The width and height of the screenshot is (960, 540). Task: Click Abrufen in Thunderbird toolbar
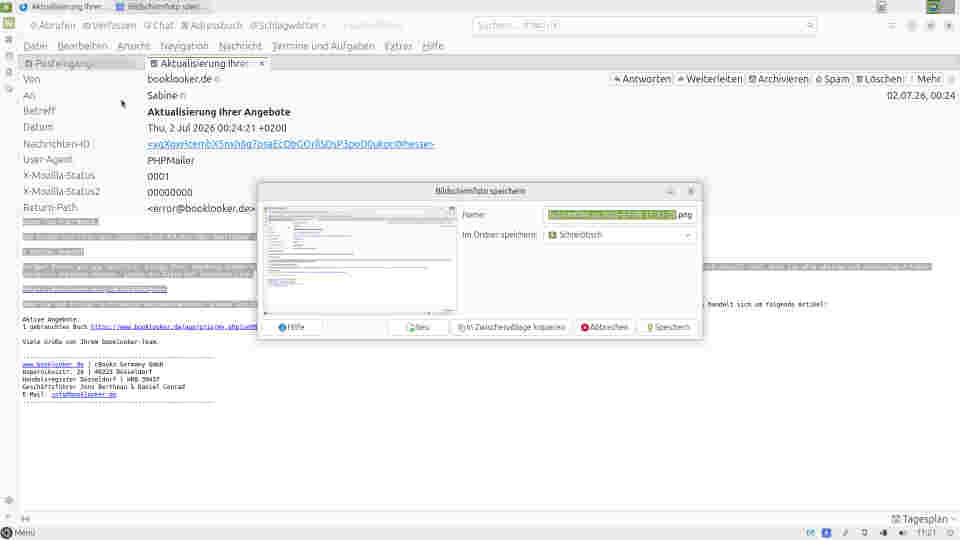pyautogui.click(x=53, y=26)
